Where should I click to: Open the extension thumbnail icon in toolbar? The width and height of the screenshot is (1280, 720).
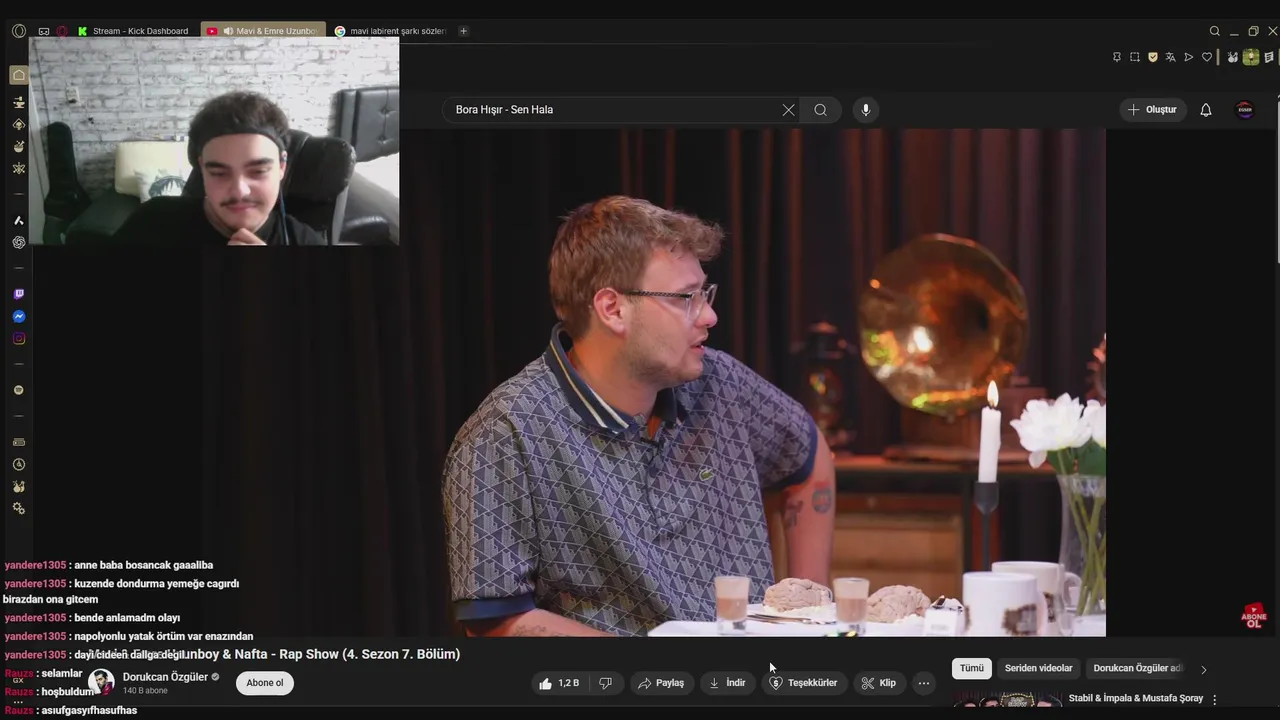[1251, 57]
